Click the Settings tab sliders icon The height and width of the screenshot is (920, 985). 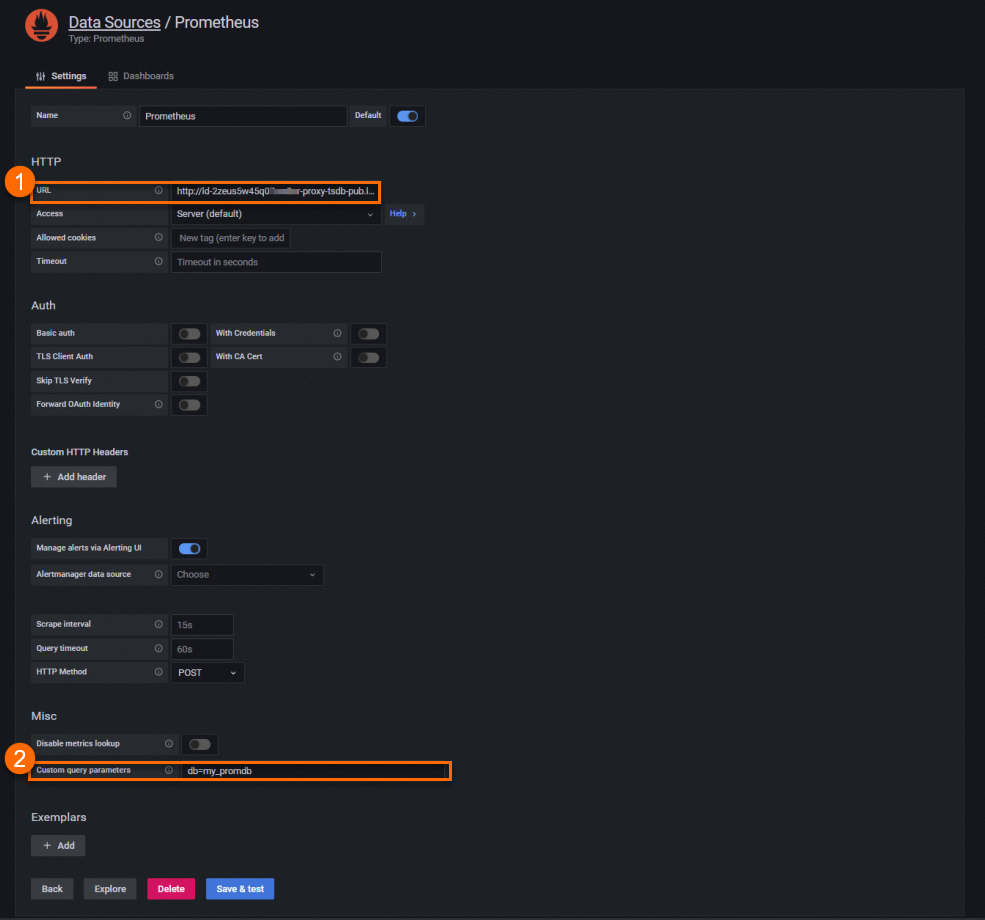click(x=40, y=76)
